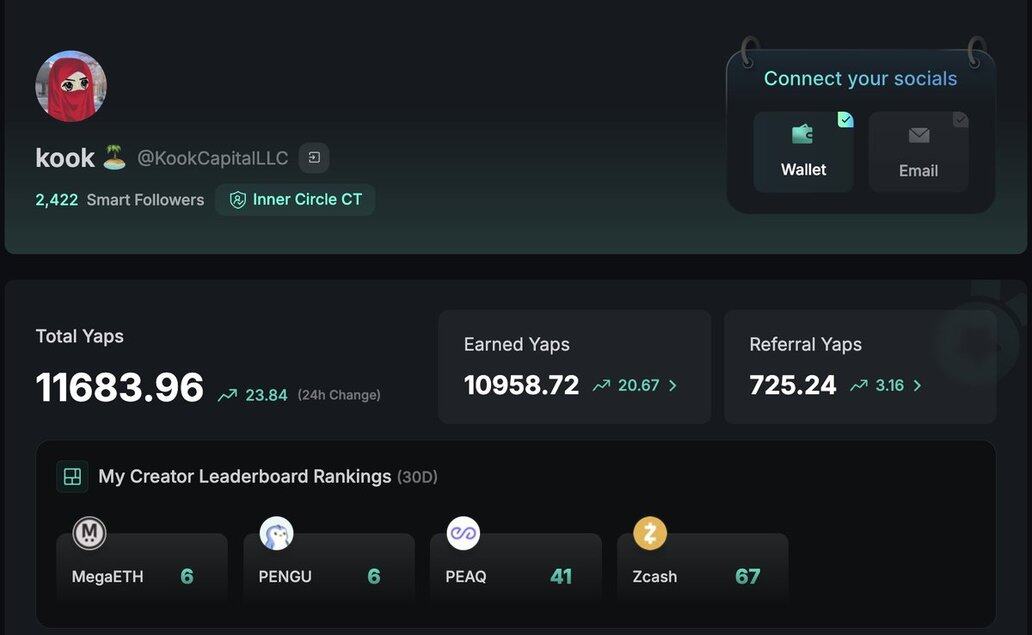The height and width of the screenshot is (635, 1032).
Task: Toggle the Email connection checkbox
Action: (960, 120)
